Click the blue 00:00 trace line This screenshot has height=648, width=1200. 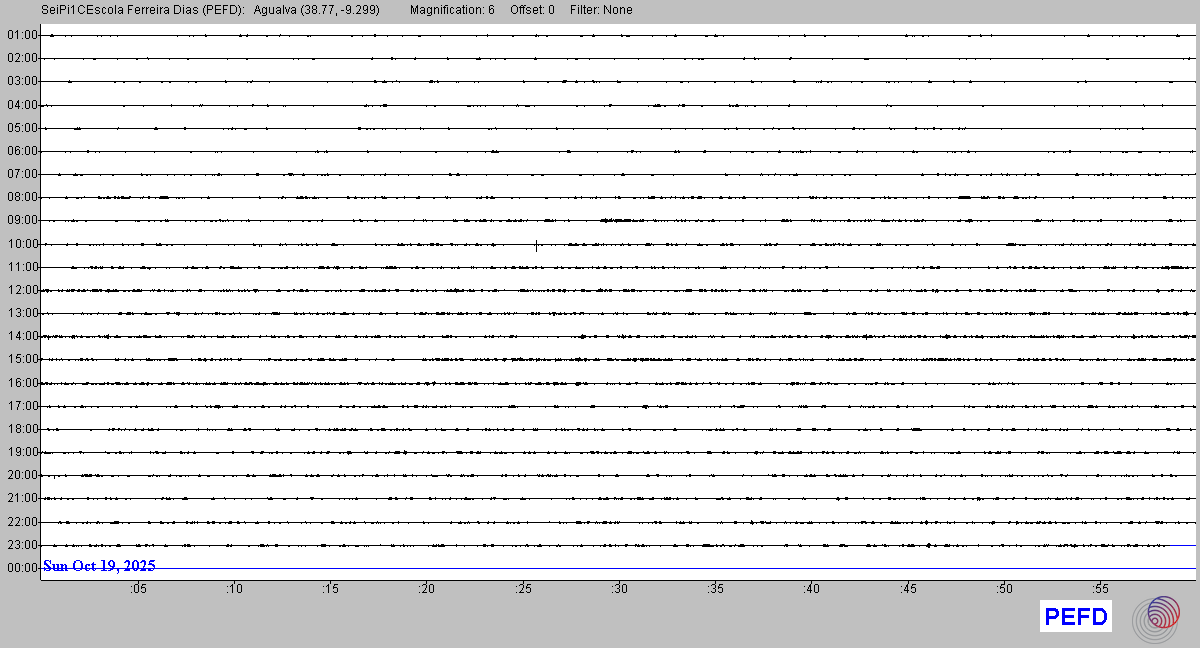tap(700, 568)
